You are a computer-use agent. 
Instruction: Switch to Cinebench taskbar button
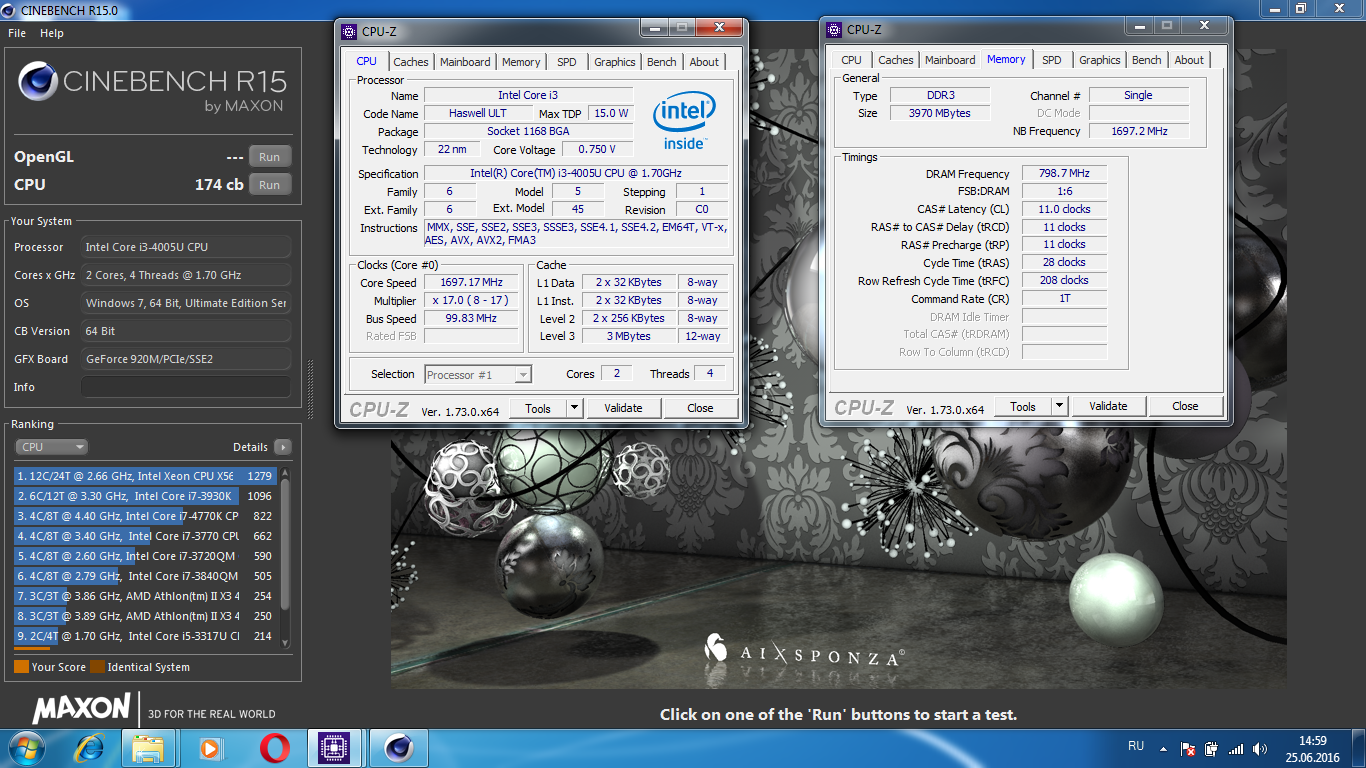(398, 748)
